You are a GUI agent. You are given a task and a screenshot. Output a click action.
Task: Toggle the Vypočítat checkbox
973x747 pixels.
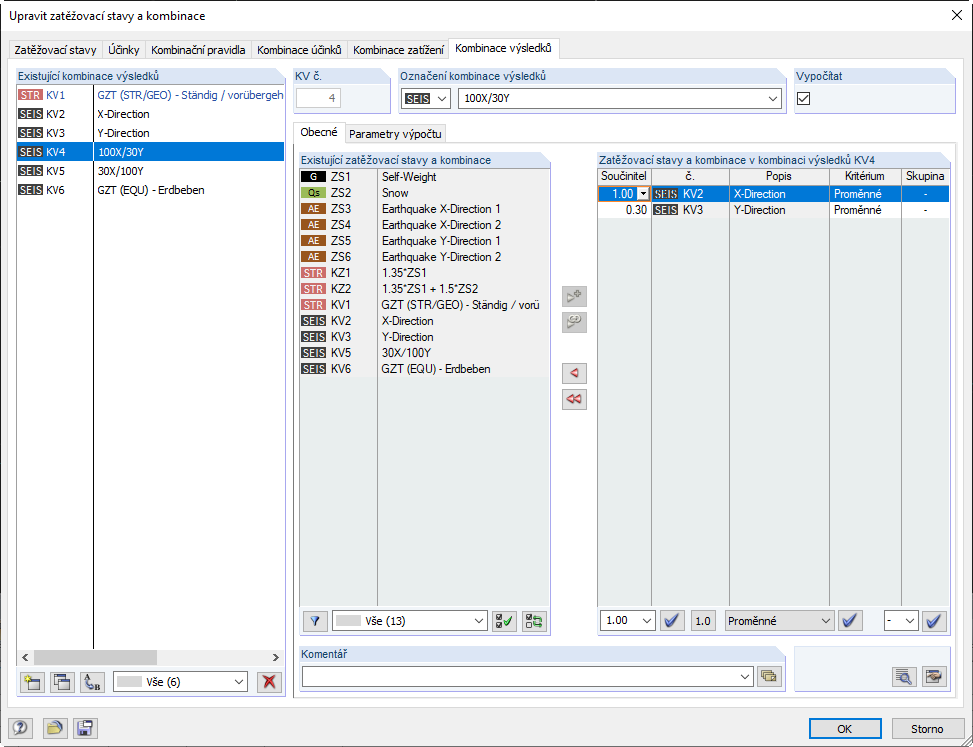(804, 99)
